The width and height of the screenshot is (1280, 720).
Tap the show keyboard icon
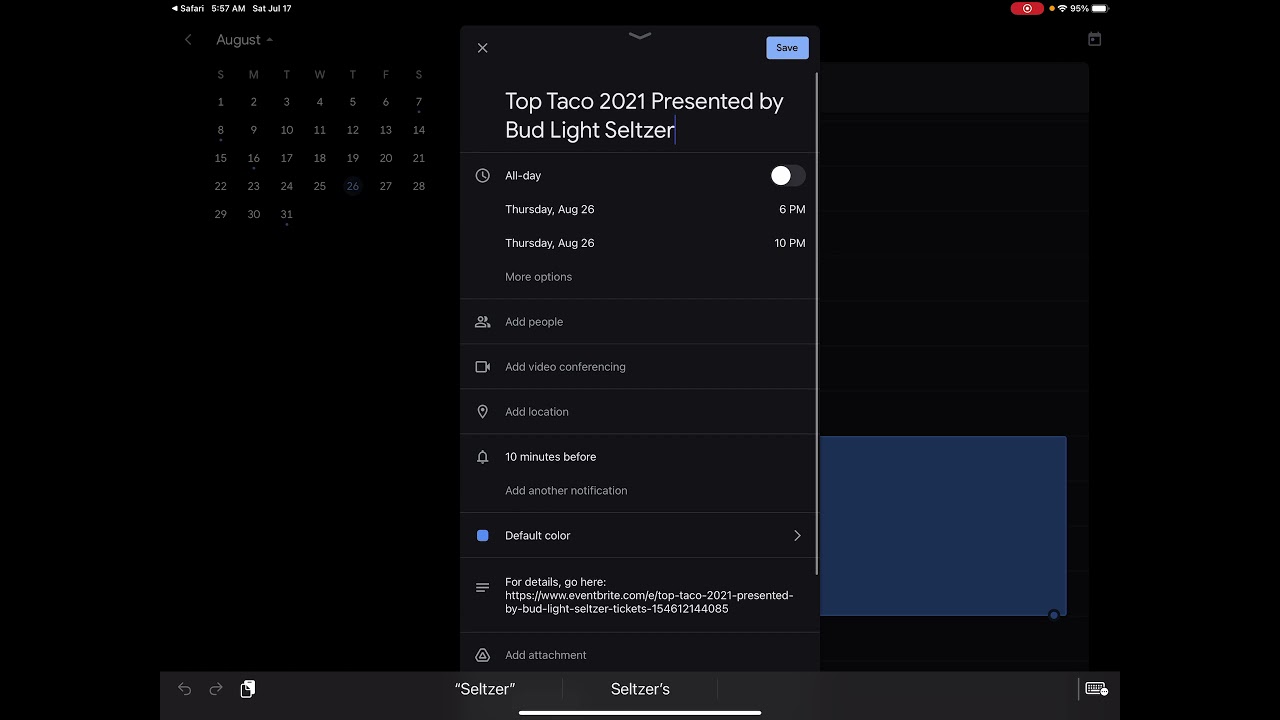(x=1096, y=689)
